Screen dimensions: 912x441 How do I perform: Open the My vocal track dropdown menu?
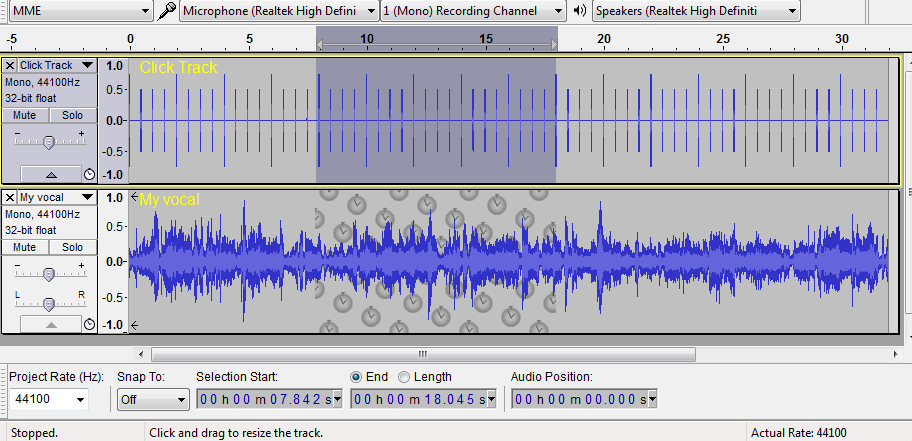tap(56, 197)
